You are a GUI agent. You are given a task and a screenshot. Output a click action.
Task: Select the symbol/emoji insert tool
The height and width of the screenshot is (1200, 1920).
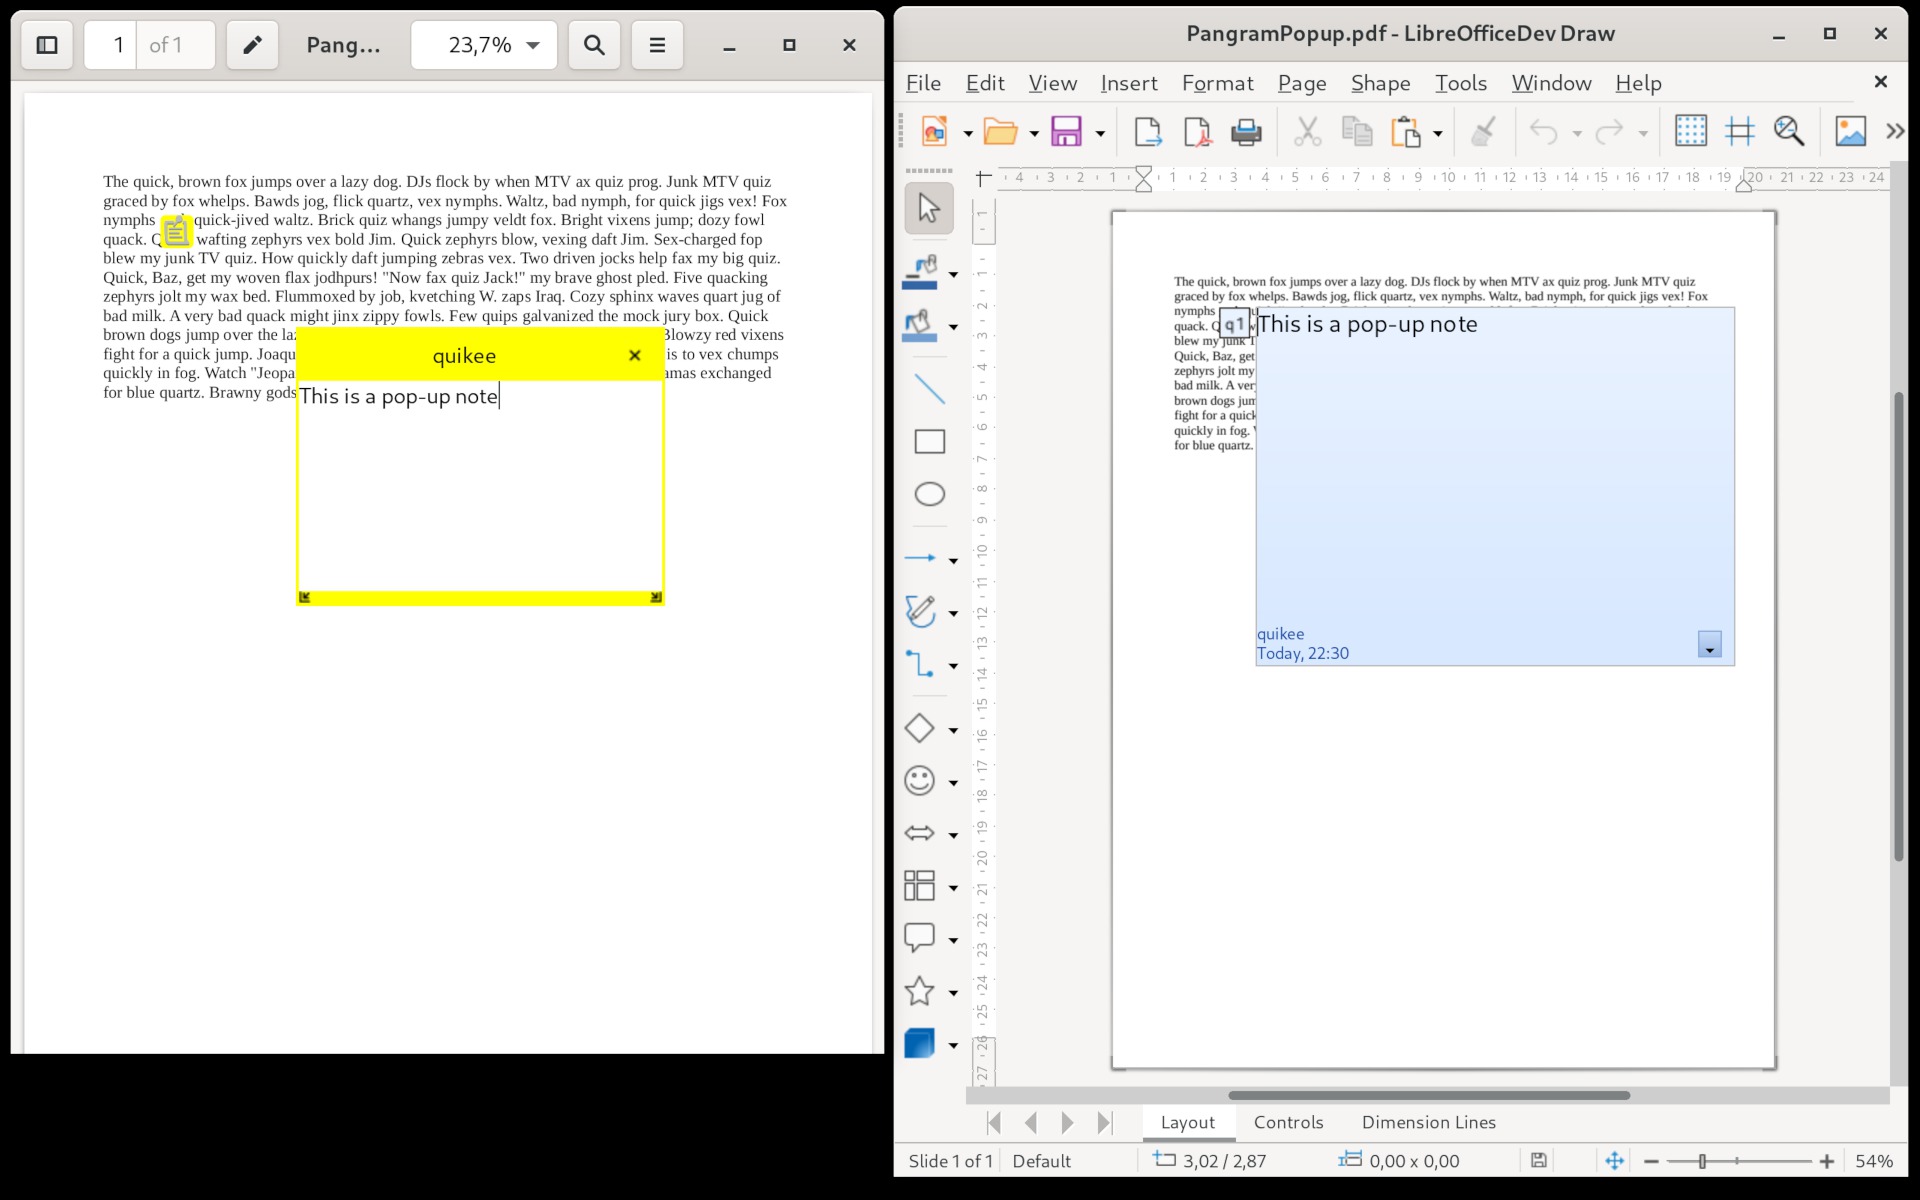pos(919,780)
